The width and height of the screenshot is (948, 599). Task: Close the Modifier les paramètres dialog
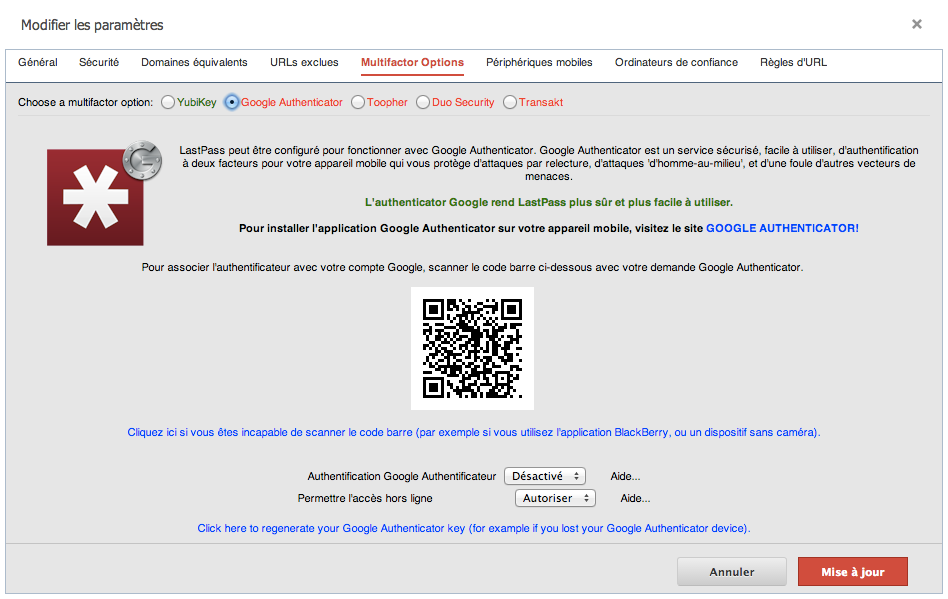click(x=917, y=24)
